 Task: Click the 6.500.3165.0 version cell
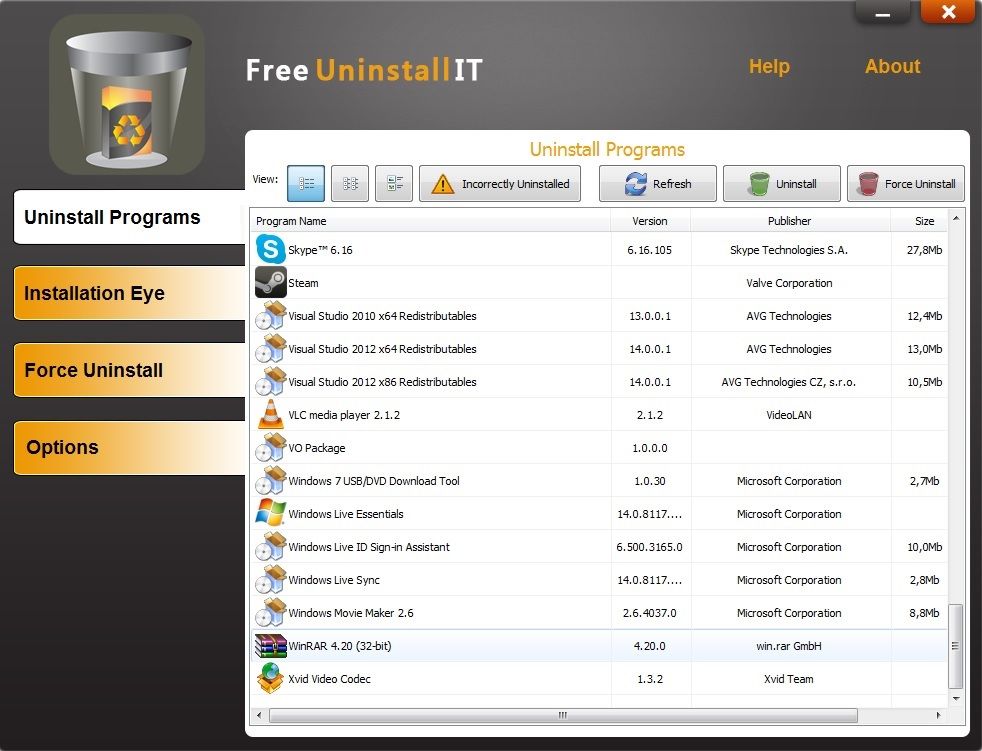tap(649, 547)
